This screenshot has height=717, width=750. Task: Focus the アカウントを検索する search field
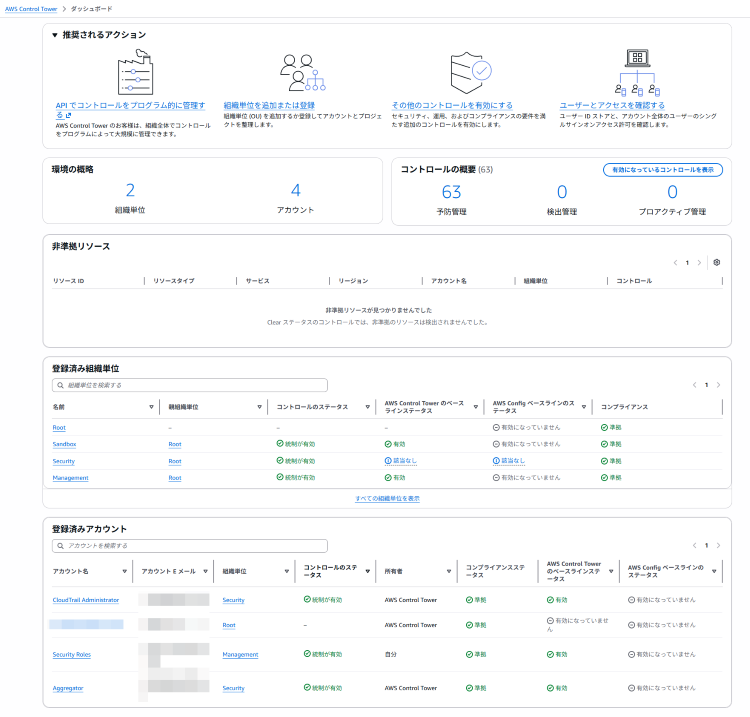(x=190, y=546)
